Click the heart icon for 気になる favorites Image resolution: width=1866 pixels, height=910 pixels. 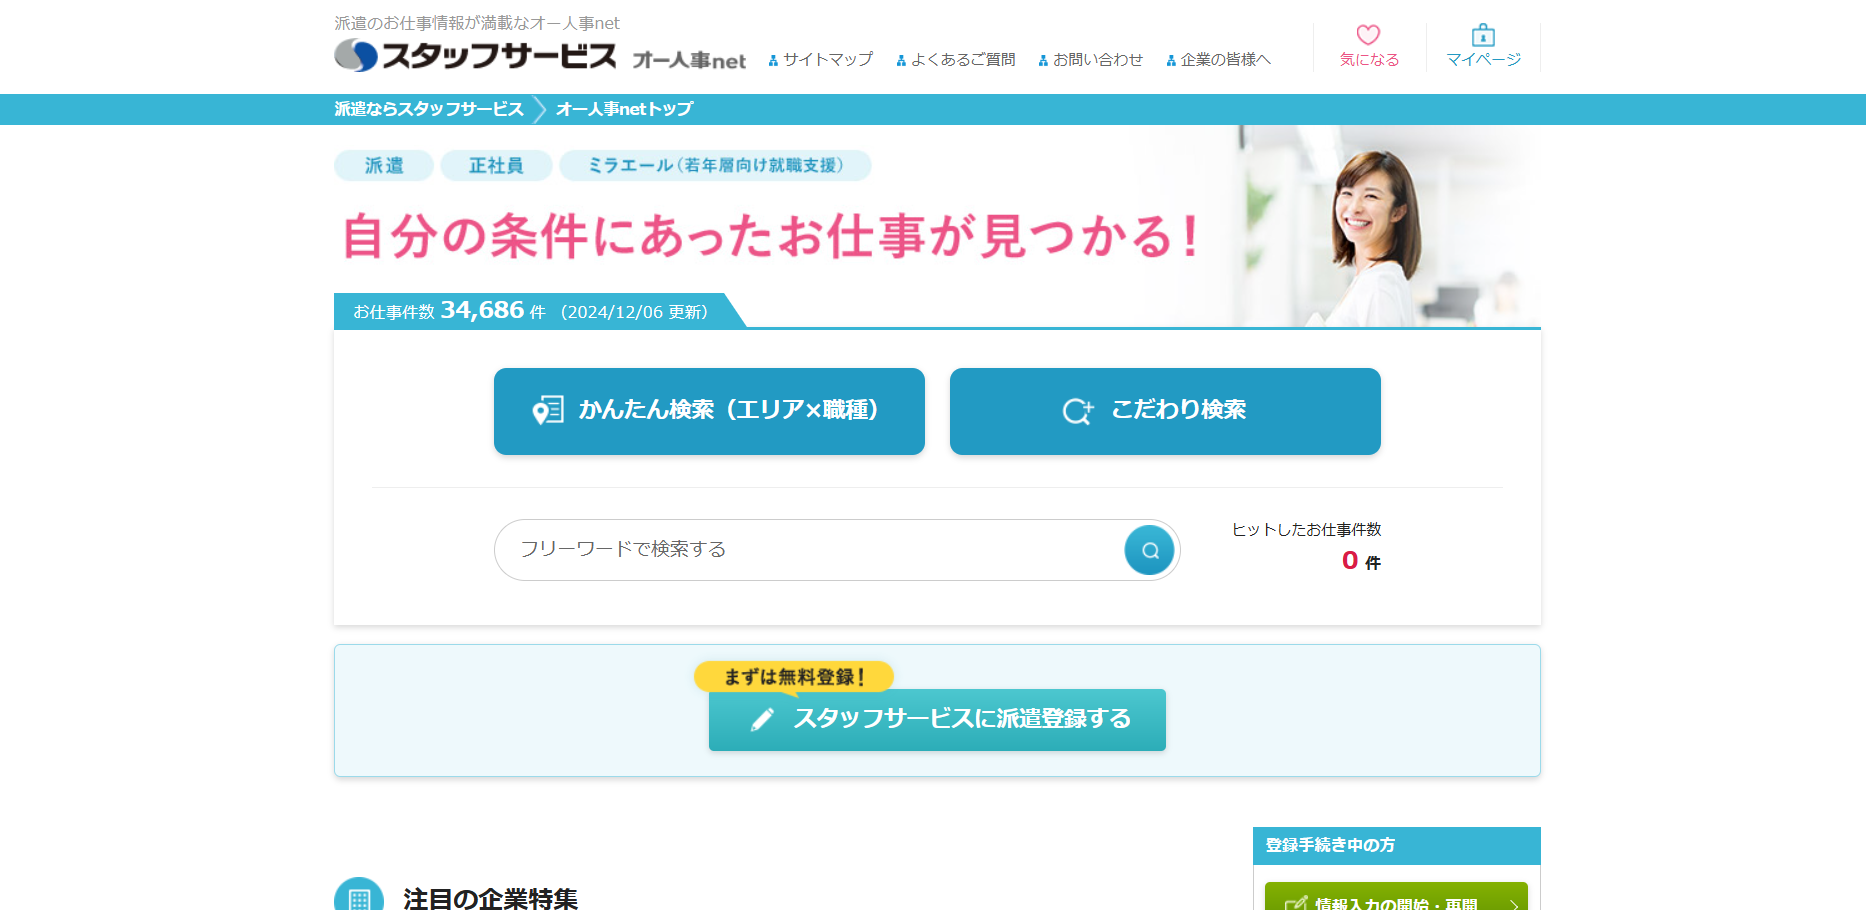(x=1368, y=35)
